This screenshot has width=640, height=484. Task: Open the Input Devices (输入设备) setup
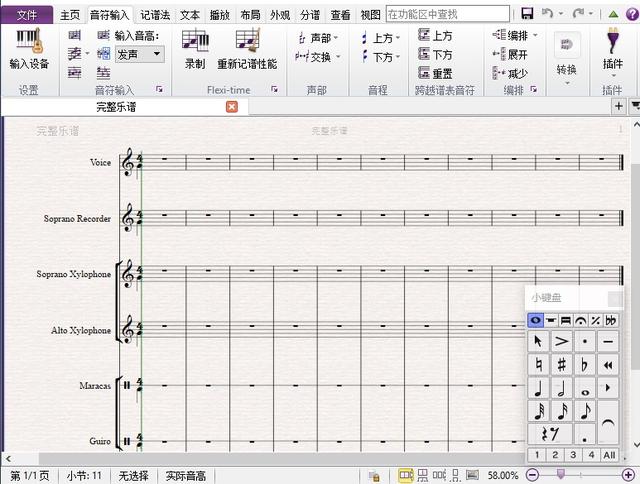tap(29, 48)
